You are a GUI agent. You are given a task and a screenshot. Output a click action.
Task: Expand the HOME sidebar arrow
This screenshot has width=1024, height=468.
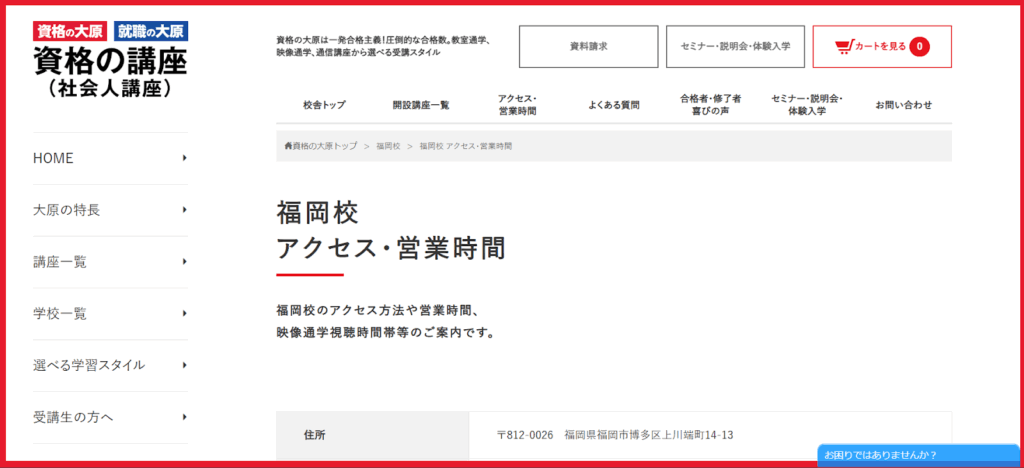coord(185,158)
